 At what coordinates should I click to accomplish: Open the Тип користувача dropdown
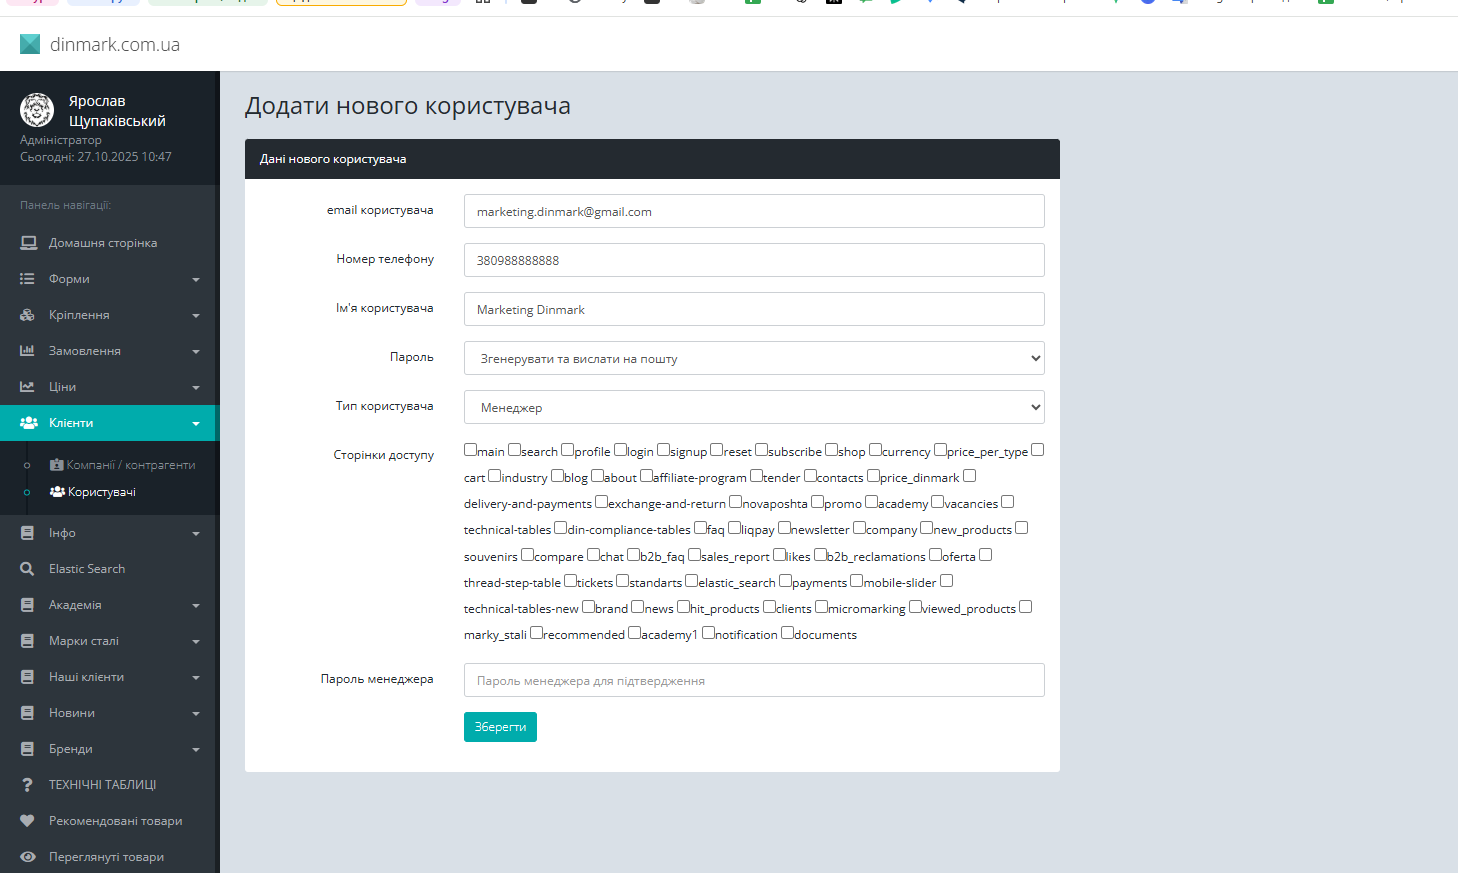754,407
